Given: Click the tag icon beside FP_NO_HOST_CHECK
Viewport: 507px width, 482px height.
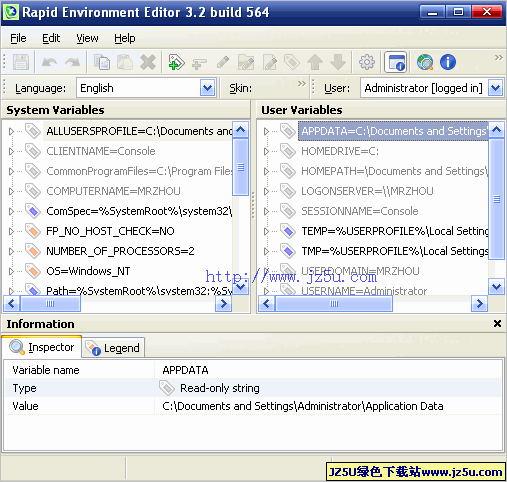Looking at the screenshot, I should click(x=33, y=231).
